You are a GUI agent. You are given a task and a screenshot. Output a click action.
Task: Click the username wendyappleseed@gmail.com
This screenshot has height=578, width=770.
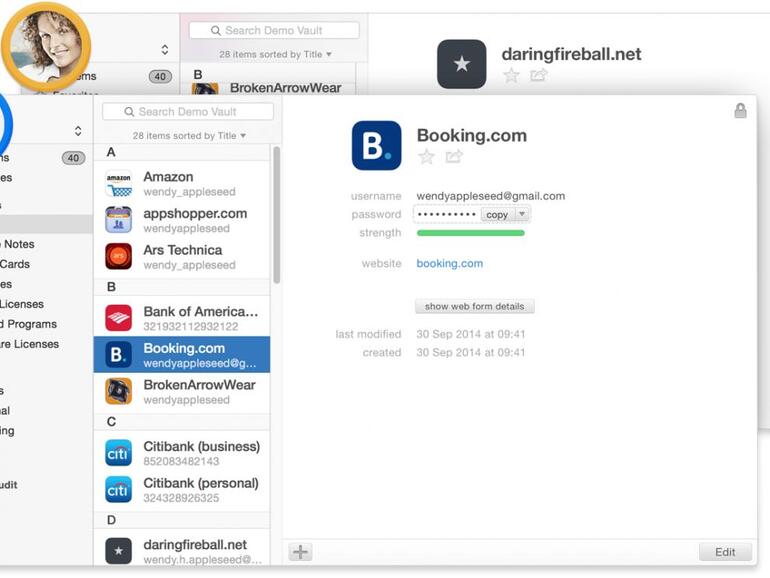pos(491,196)
